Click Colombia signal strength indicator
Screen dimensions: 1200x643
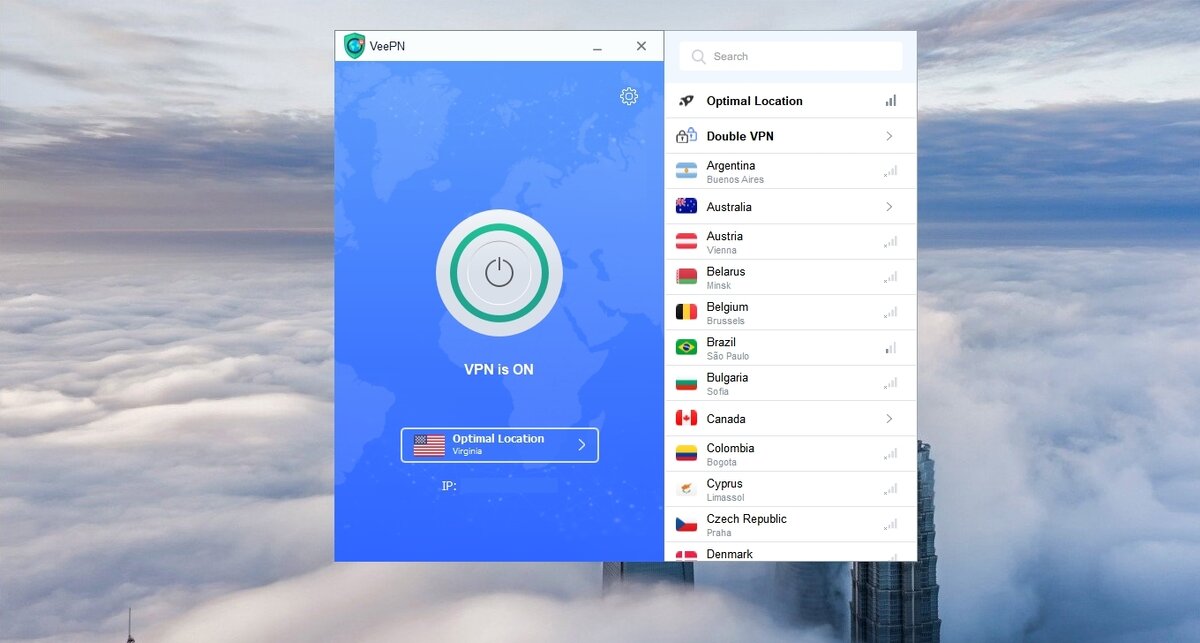pyautogui.click(x=890, y=454)
